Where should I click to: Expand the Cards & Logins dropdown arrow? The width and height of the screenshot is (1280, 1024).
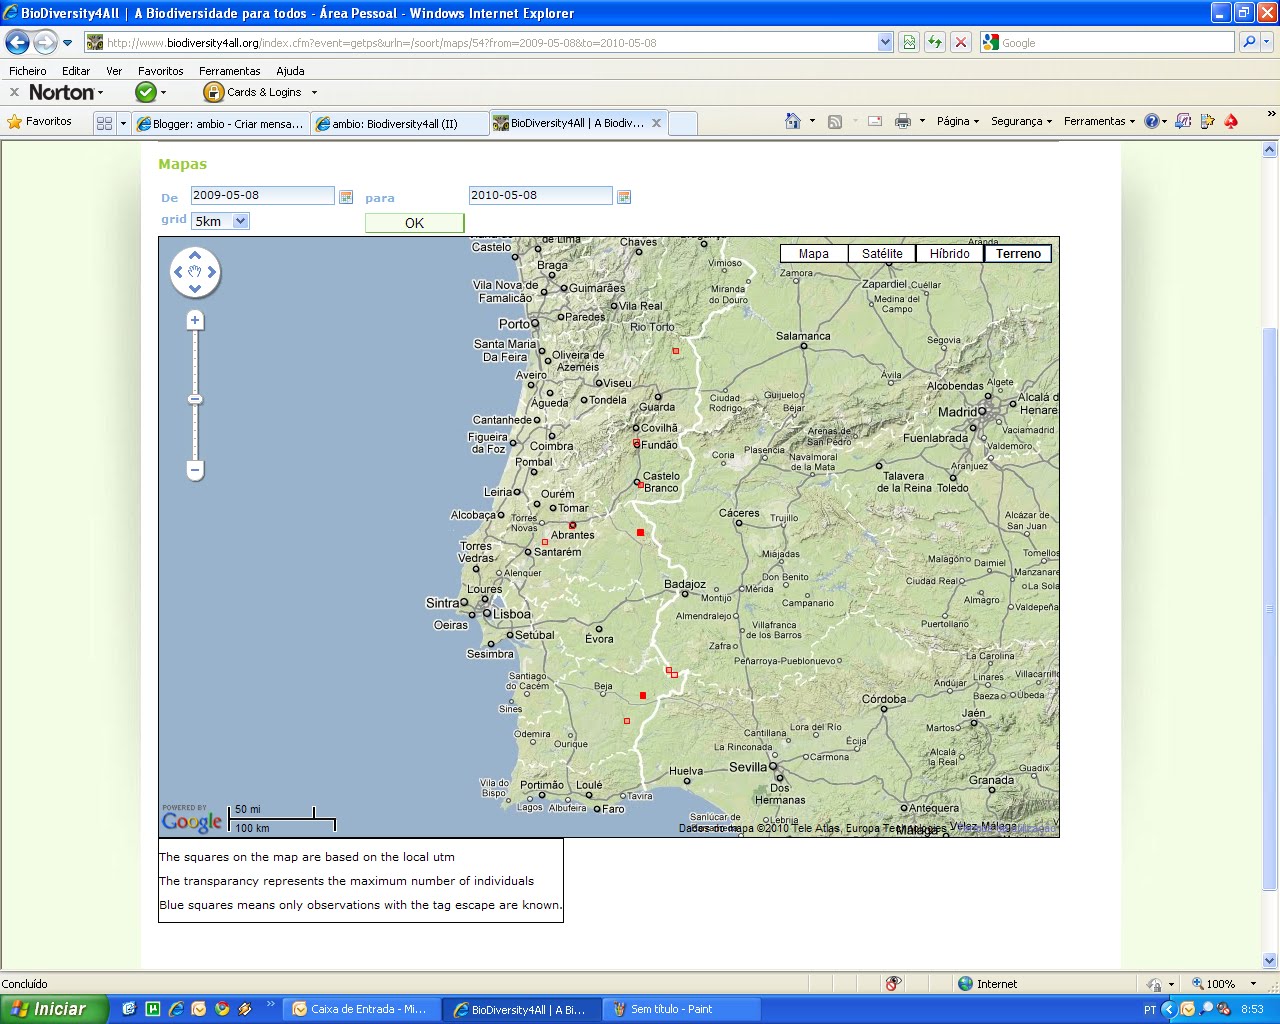point(314,92)
